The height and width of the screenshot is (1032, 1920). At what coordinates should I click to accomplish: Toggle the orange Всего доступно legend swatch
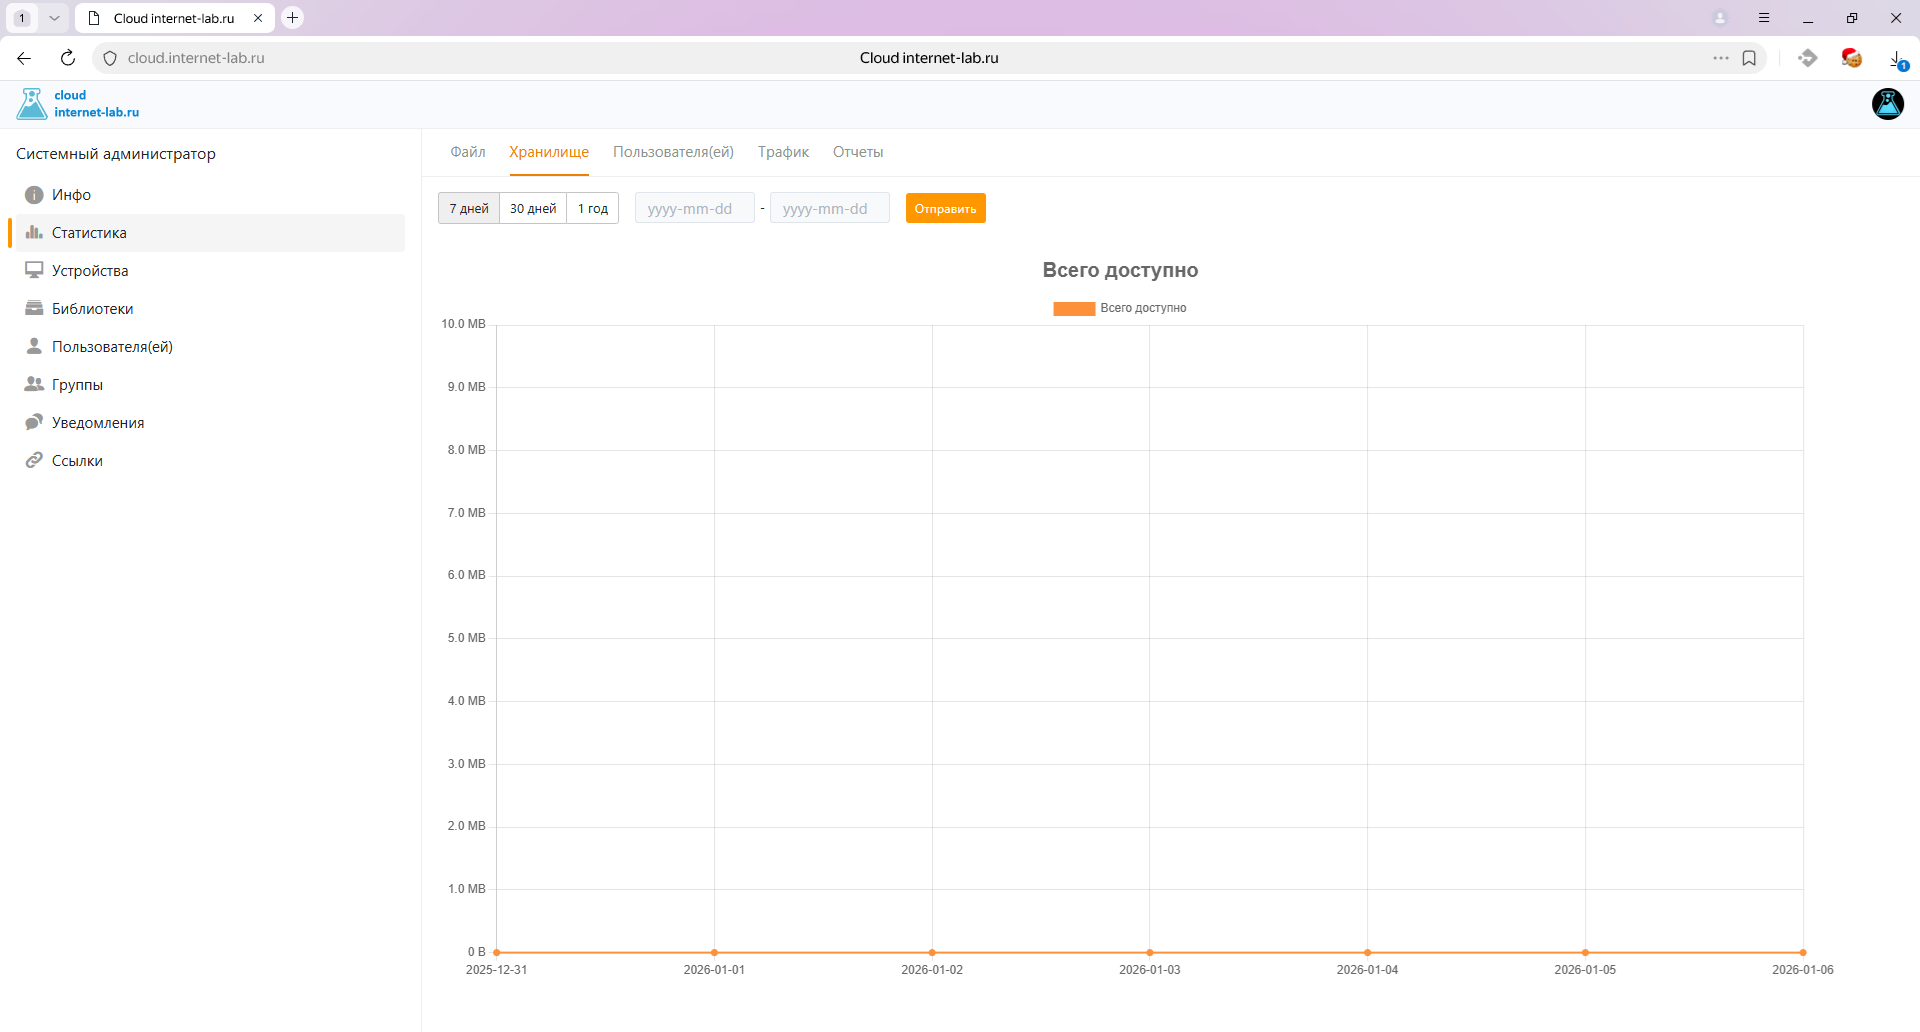point(1074,309)
